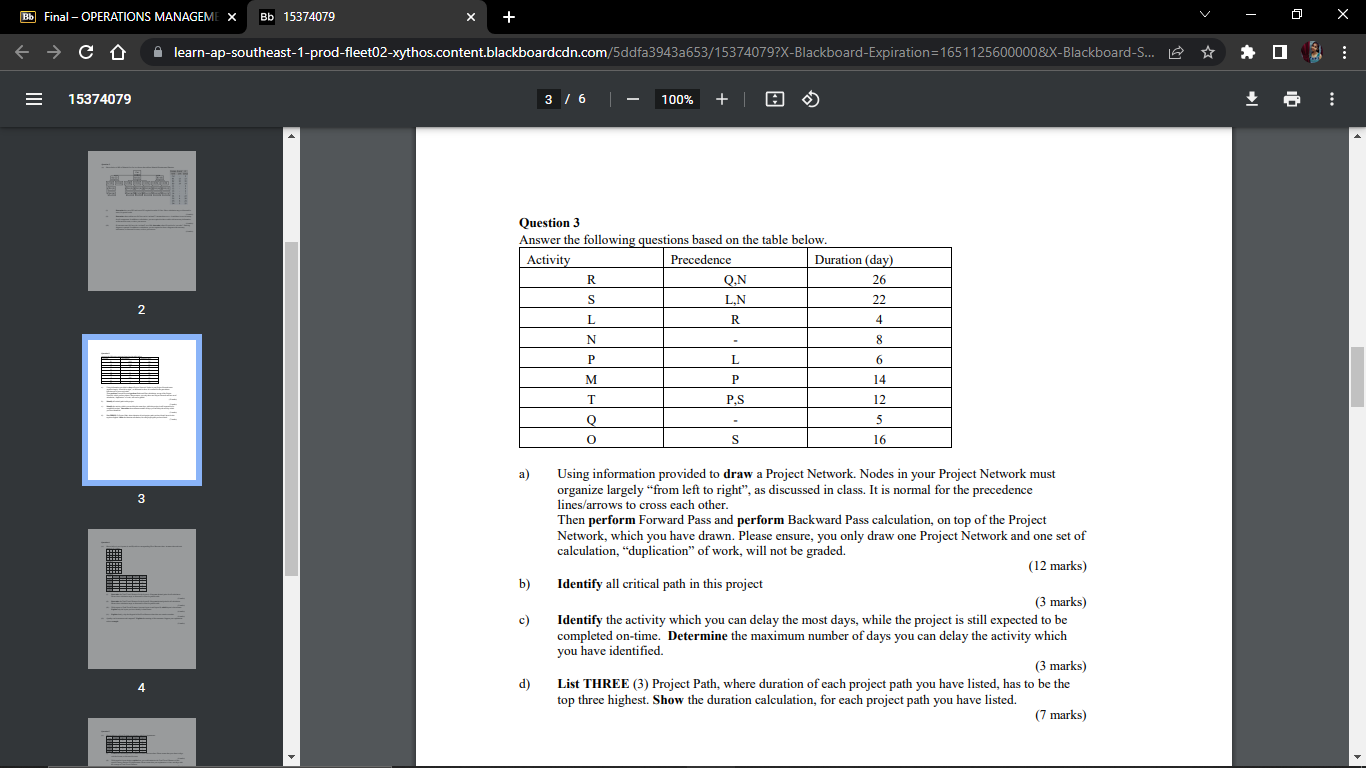Click the 100% zoom level field

(677, 99)
